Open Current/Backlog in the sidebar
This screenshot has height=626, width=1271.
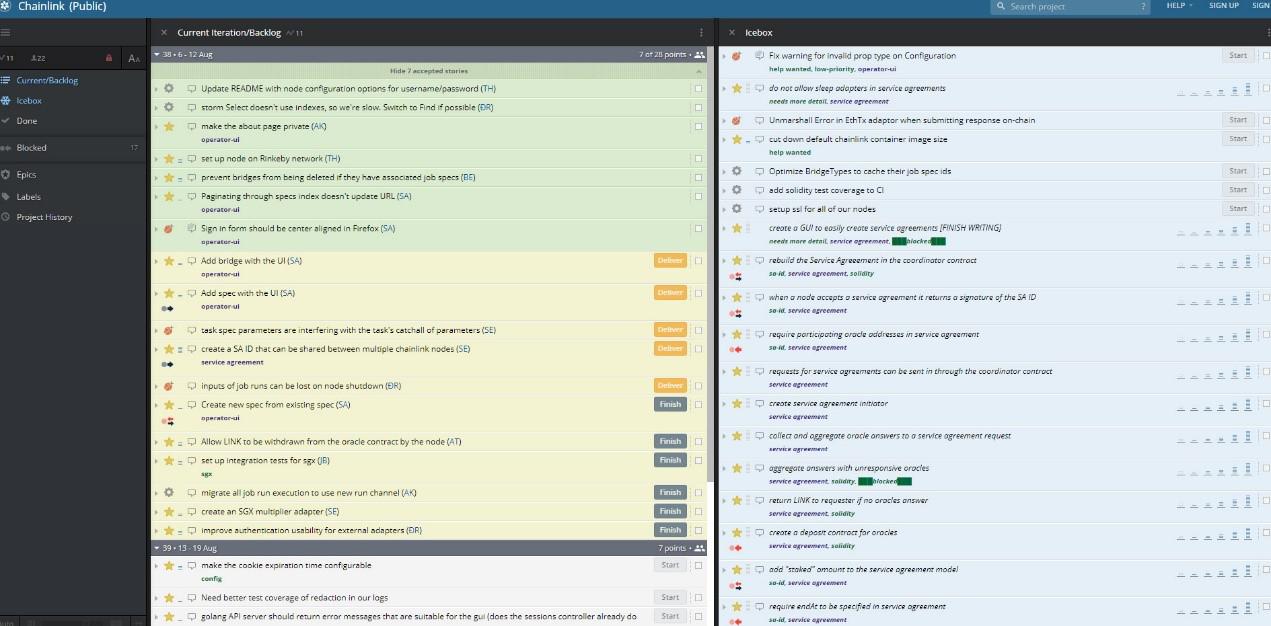tap(47, 80)
